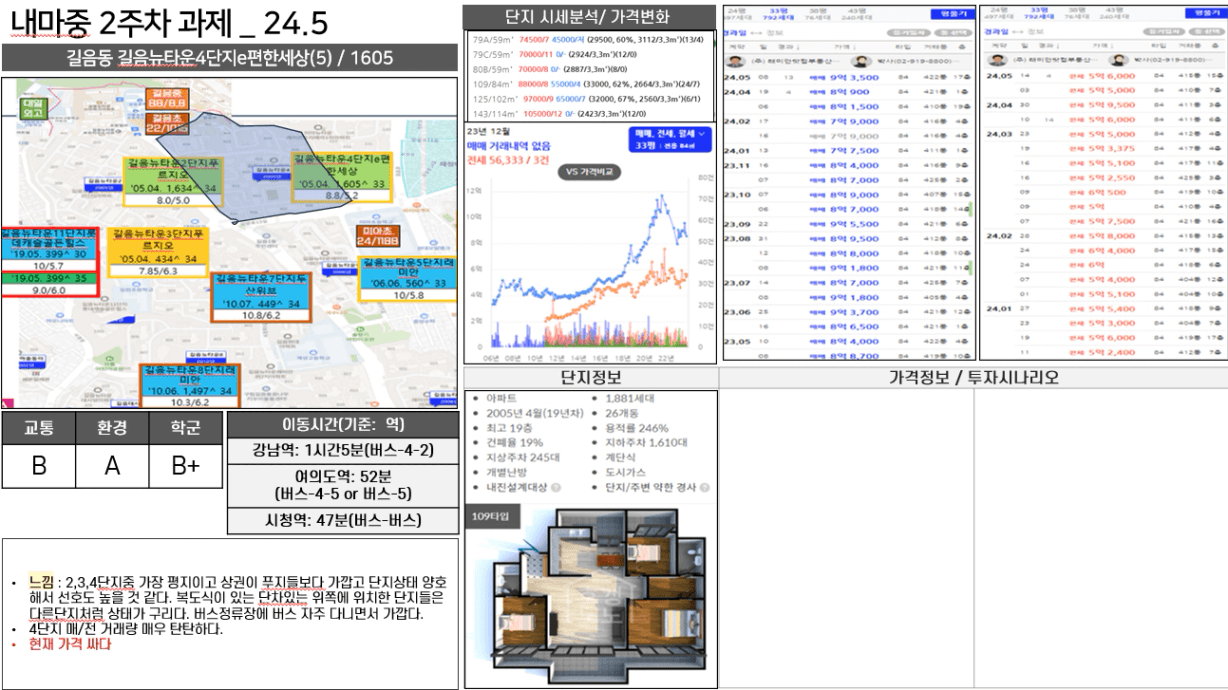Screen dimensions: 1228x690
Task: Click the 시청역: 47분 travel time cell
Action: point(342,521)
